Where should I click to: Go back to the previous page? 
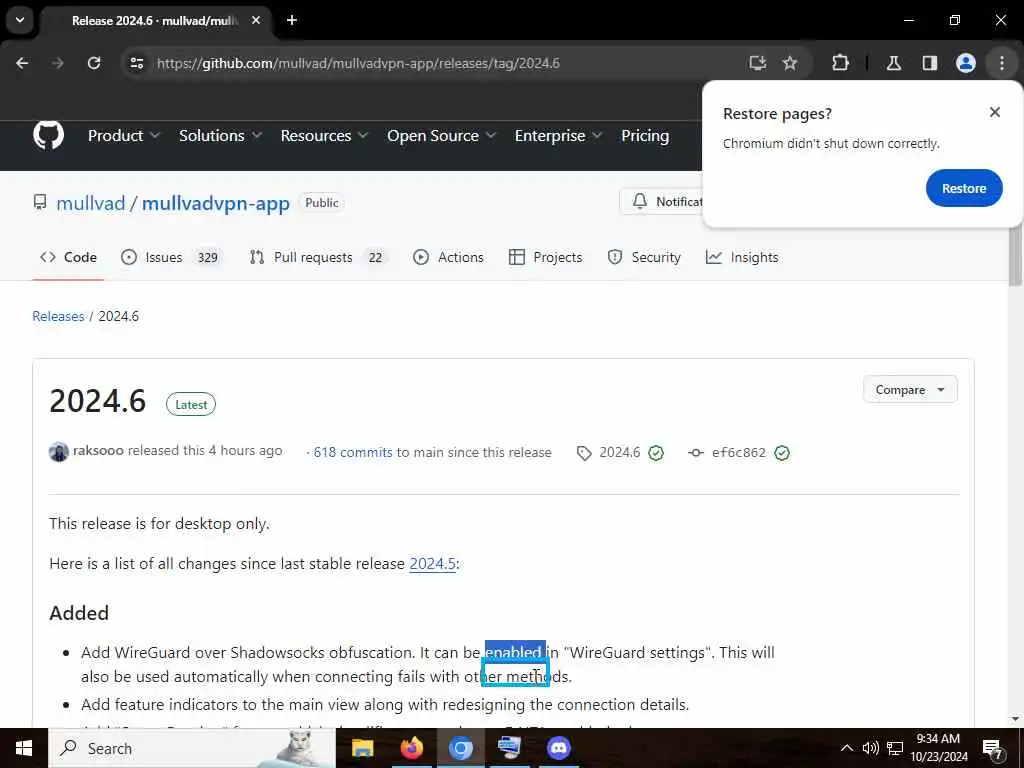22,63
